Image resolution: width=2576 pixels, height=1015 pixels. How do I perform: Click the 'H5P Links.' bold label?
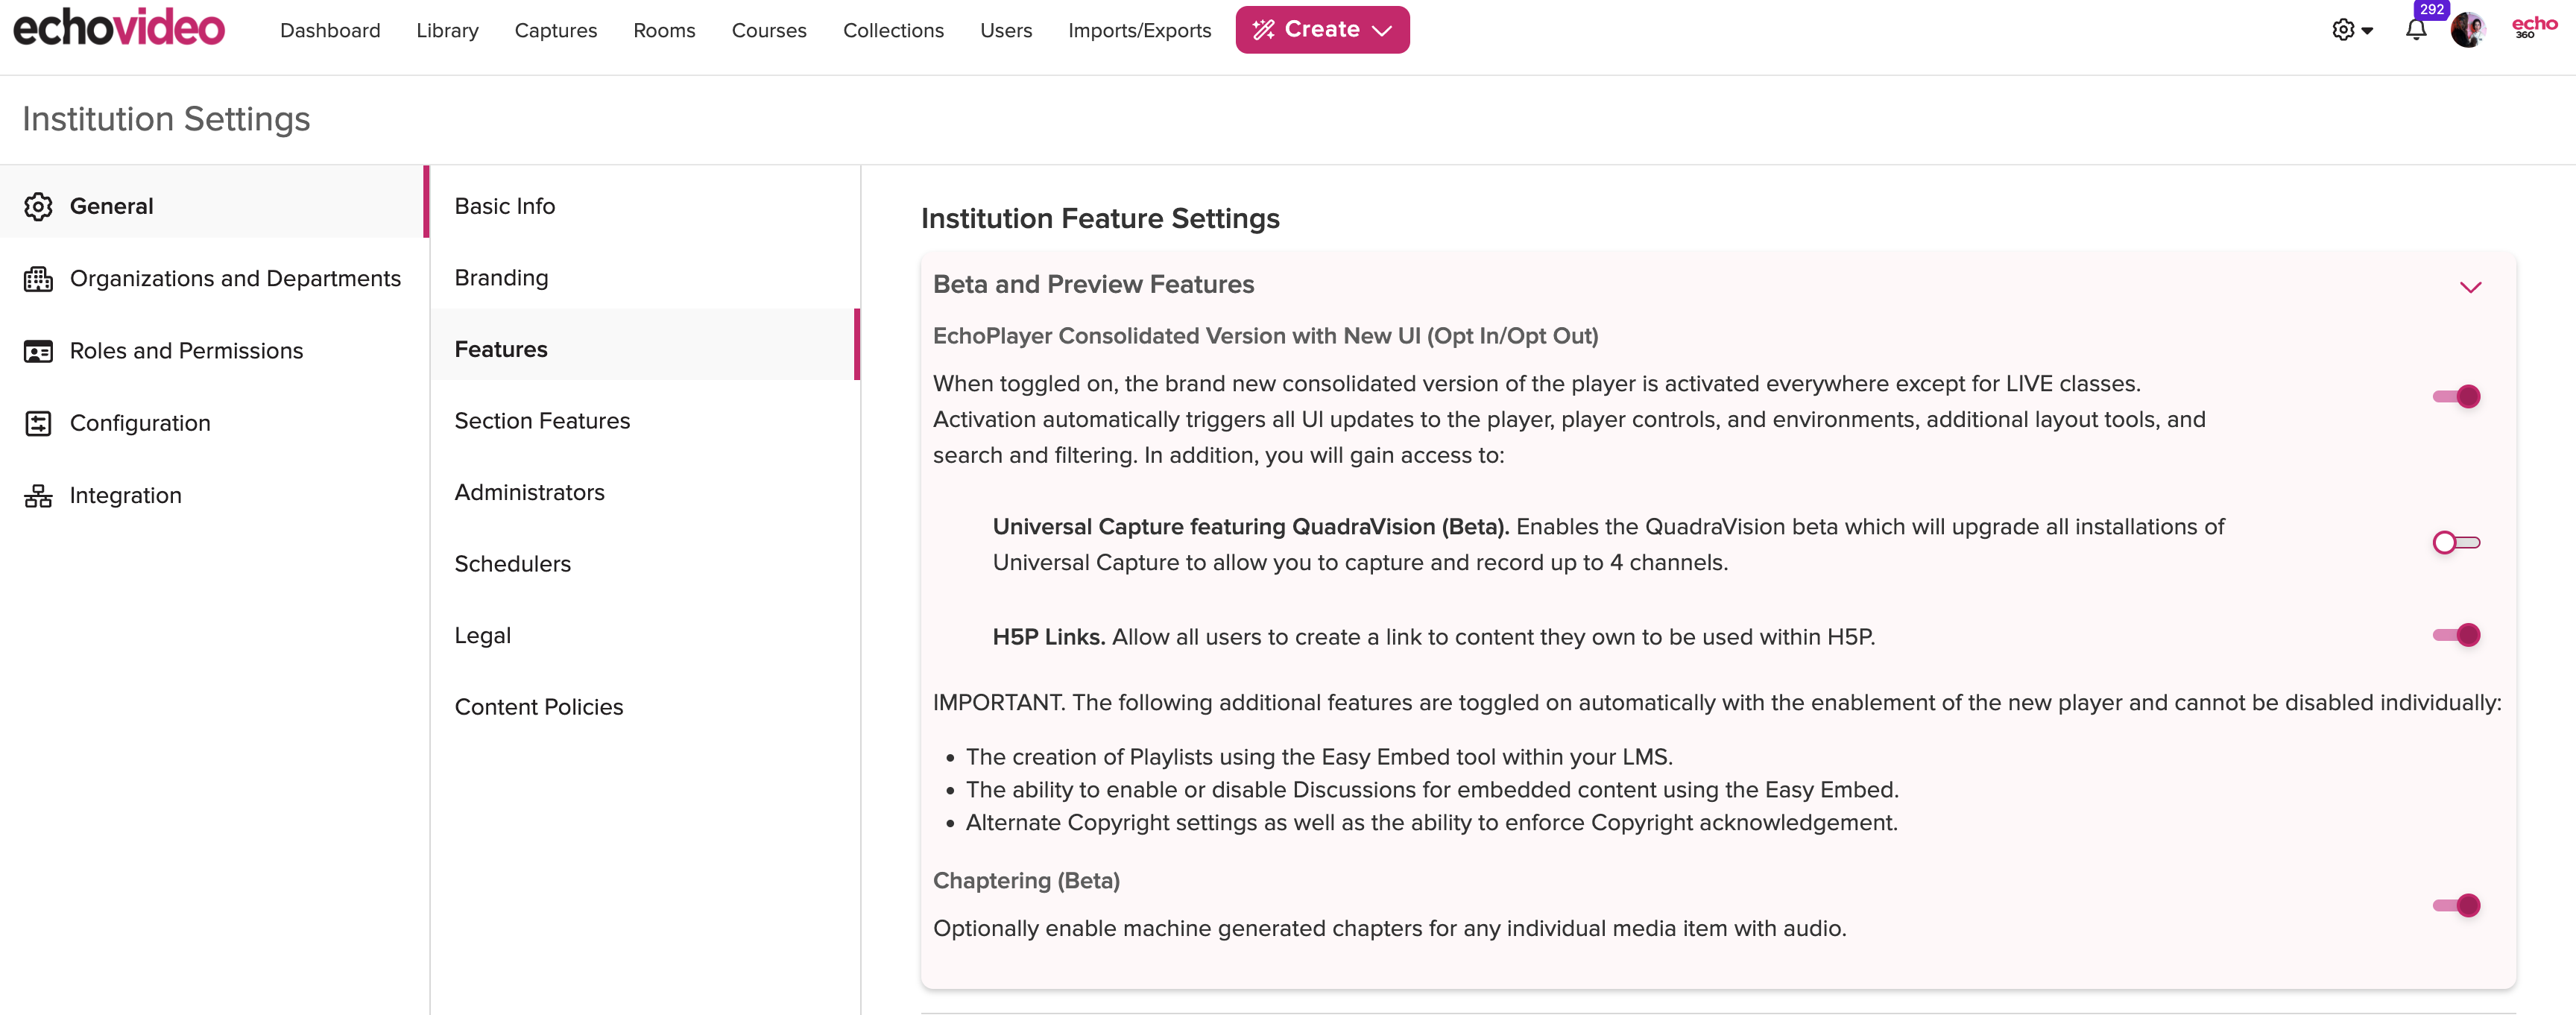[x=1048, y=637]
